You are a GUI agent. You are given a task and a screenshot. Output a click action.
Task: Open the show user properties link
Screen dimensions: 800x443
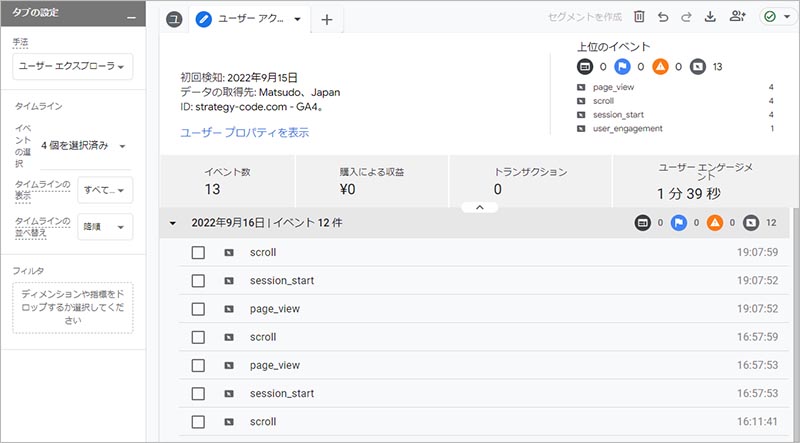pyautogui.click(x=244, y=132)
